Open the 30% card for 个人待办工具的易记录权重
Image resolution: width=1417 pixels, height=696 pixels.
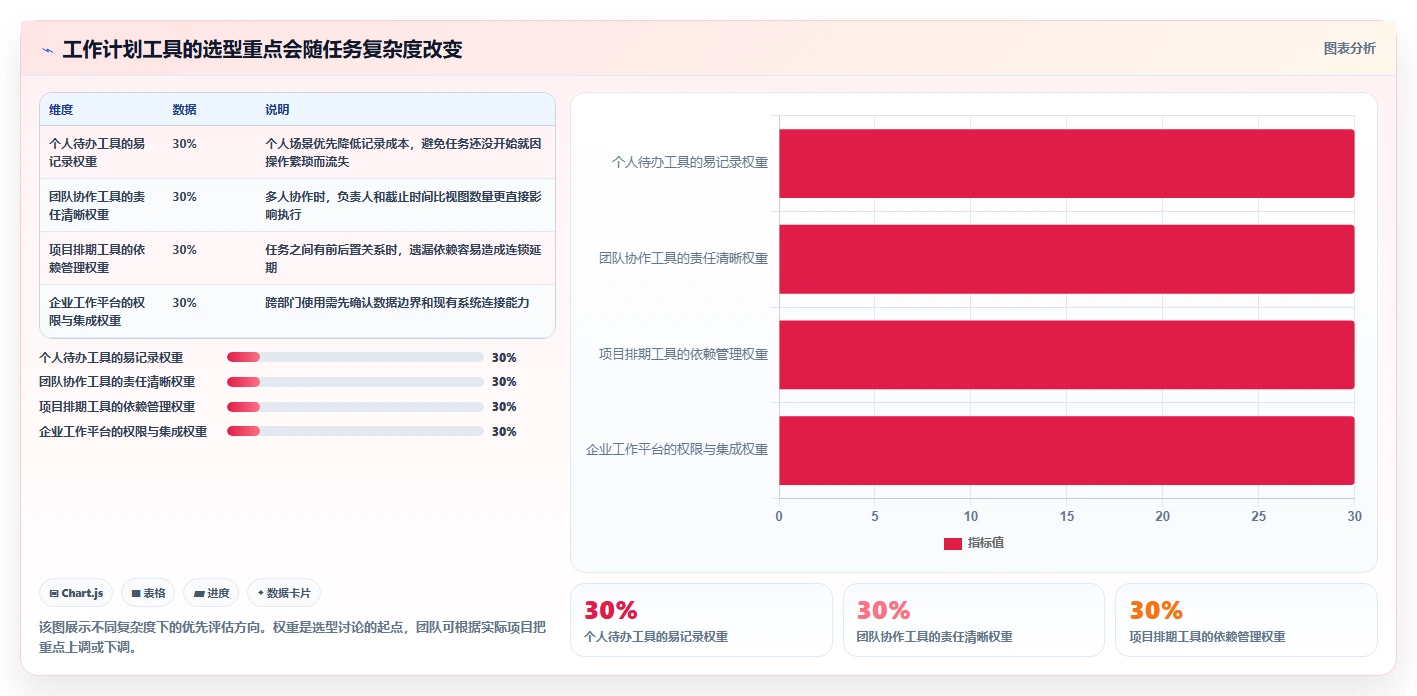click(701, 620)
